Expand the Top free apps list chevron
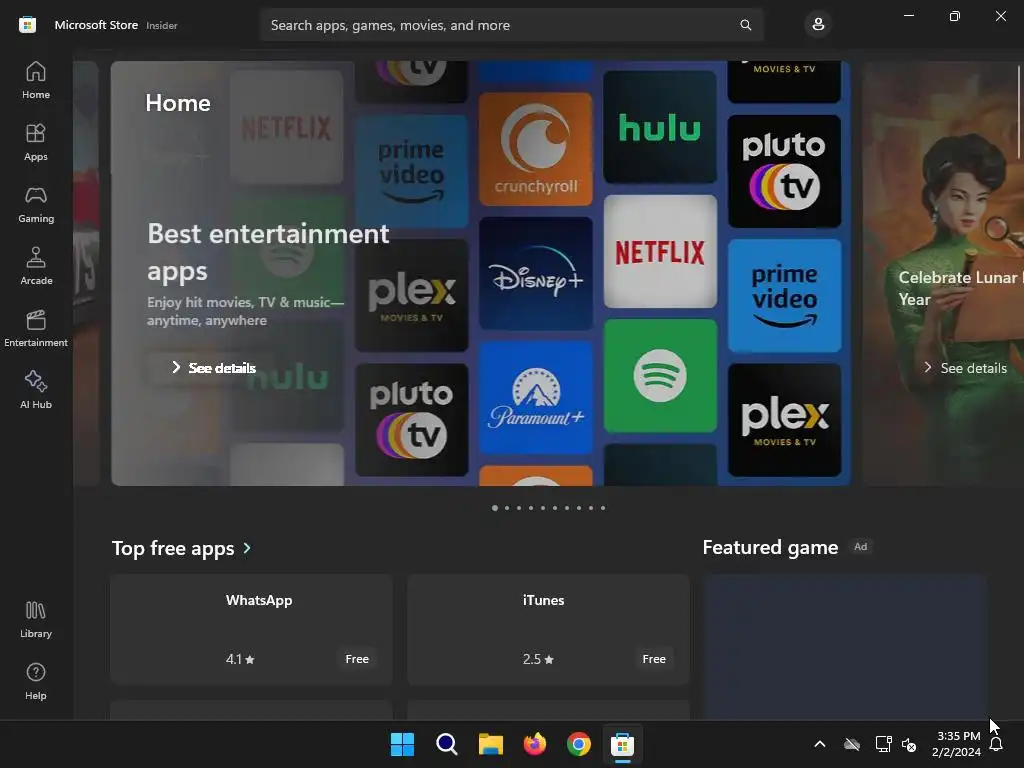 click(x=247, y=548)
